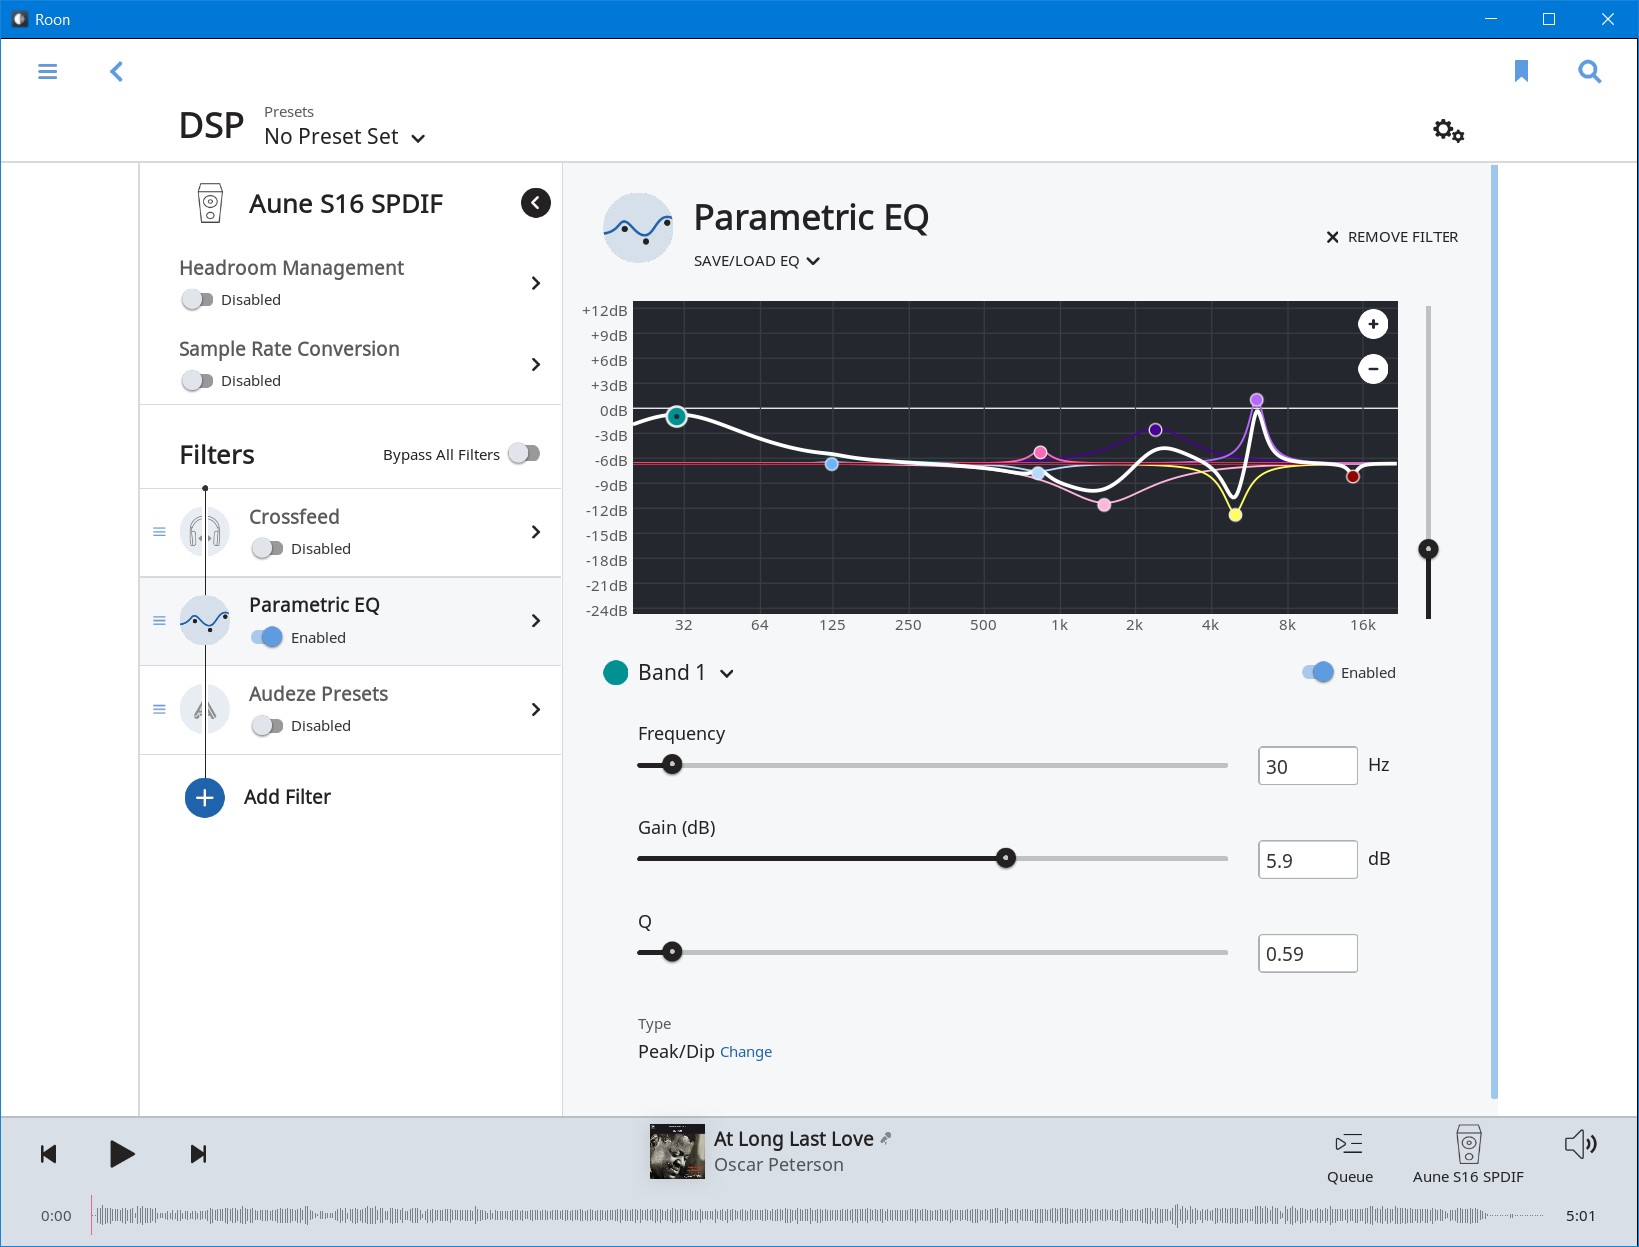
Task: Select the dark purple band point near 2k
Action: [x=1155, y=430]
